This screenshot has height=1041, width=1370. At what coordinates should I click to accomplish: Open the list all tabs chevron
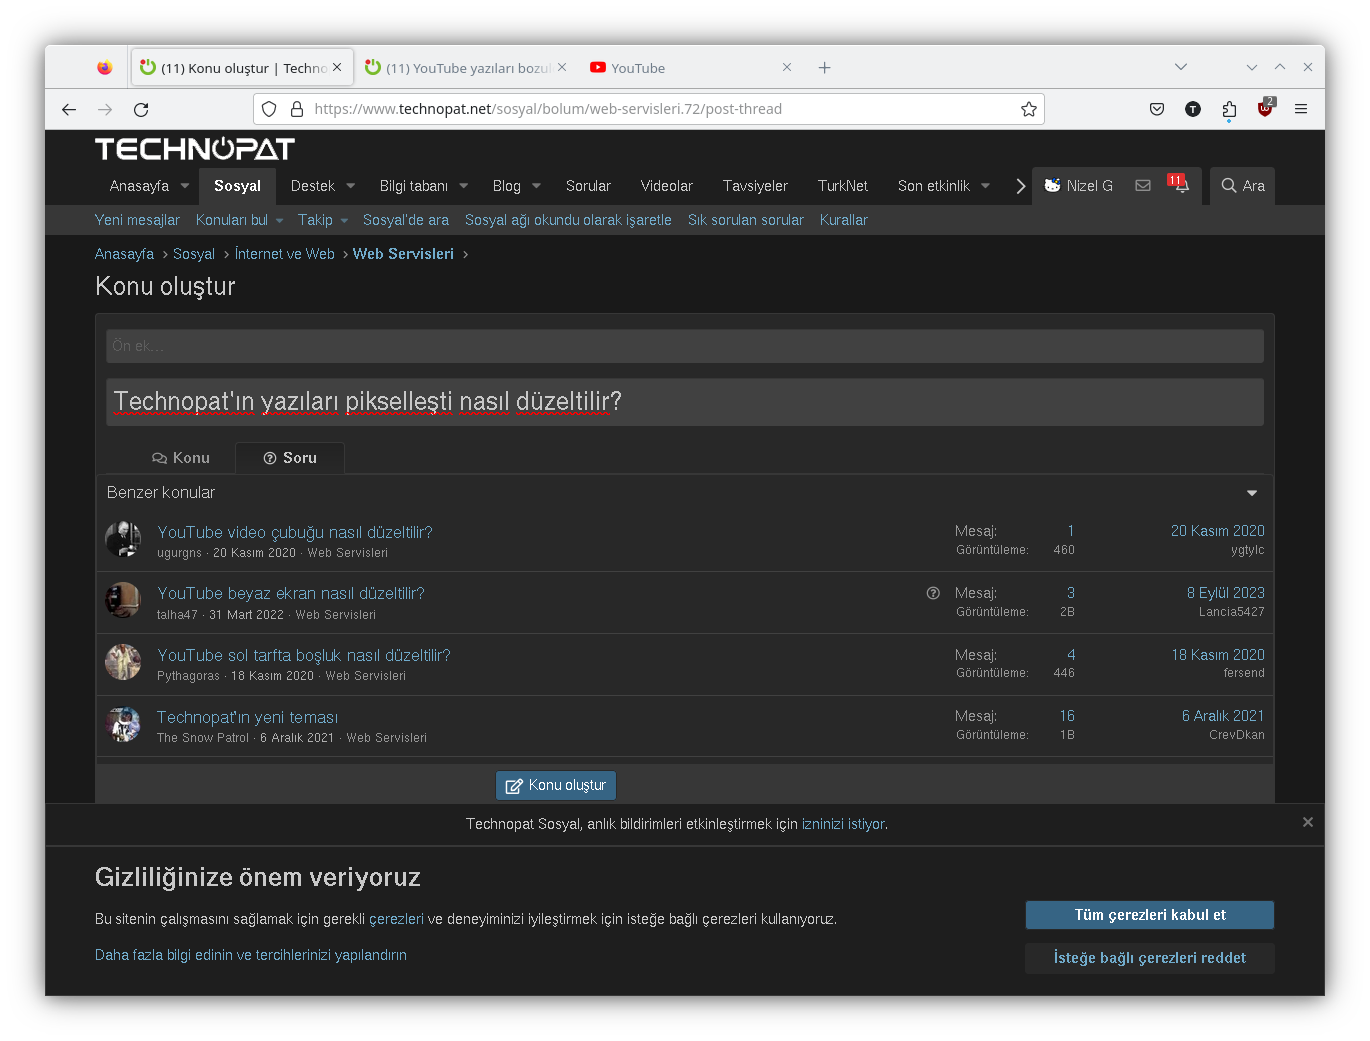(1181, 67)
